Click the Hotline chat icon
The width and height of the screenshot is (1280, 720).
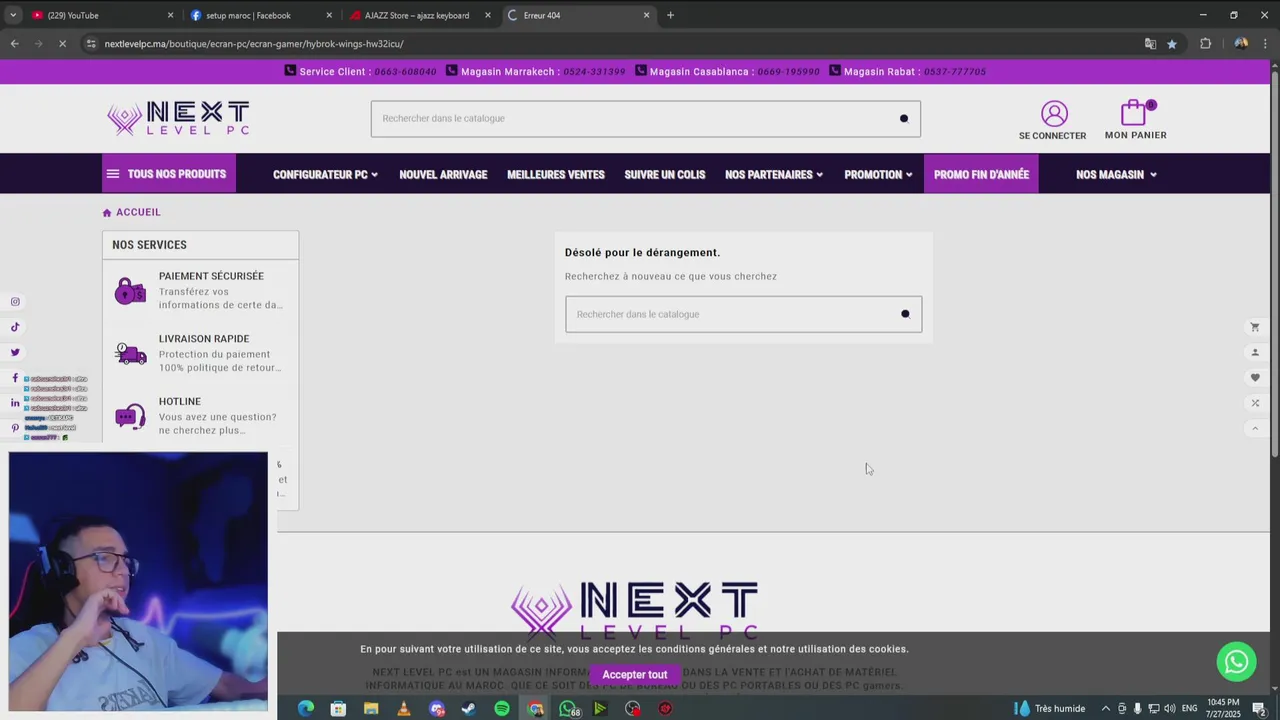pyautogui.click(x=130, y=416)
